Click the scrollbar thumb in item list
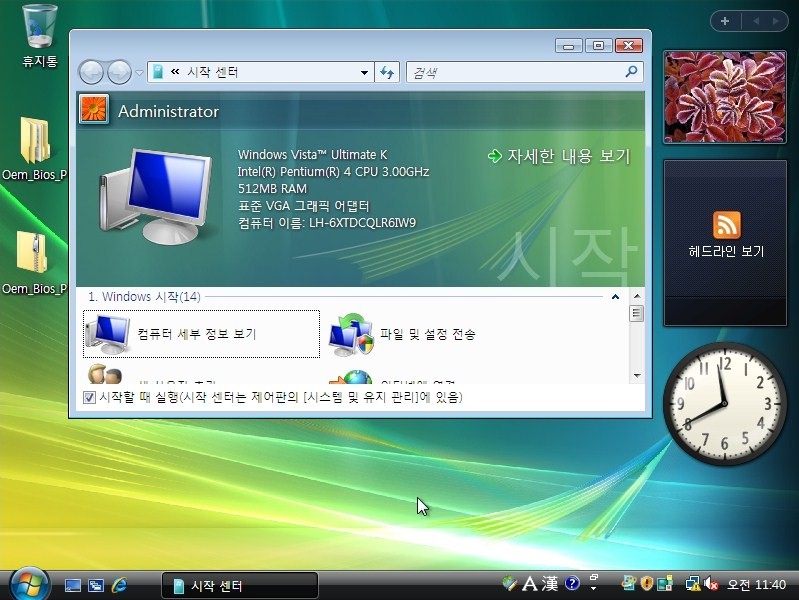799x600 pixels. coord(636,313)
